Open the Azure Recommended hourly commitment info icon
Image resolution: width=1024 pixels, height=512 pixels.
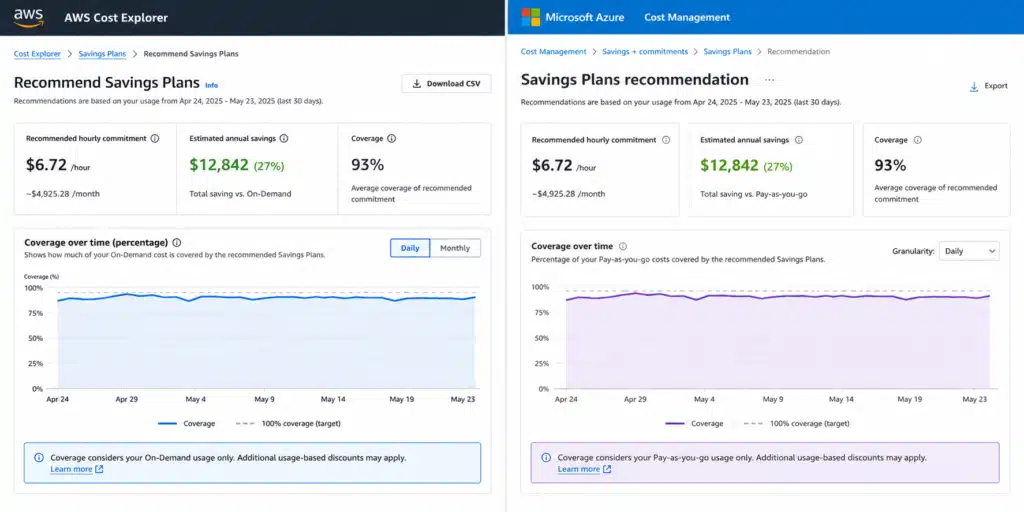point(666,140)
